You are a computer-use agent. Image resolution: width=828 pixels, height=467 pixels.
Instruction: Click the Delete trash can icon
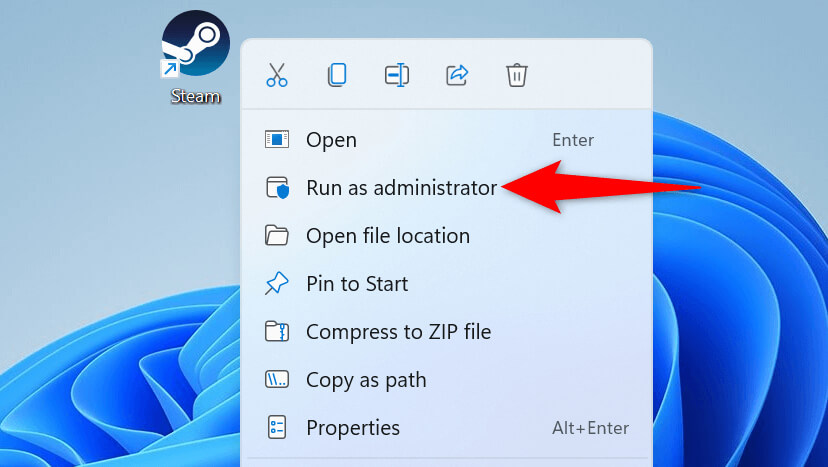point(516,75)
